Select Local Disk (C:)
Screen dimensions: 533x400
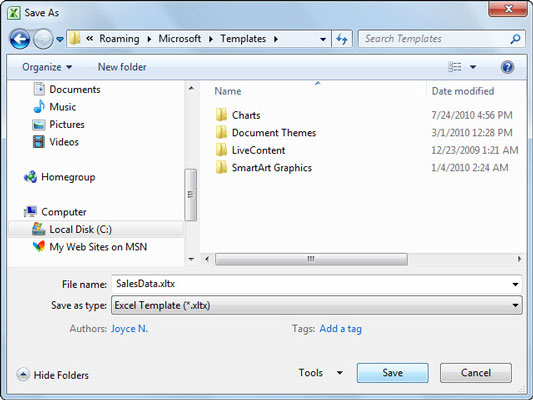(x=96, y=229)
